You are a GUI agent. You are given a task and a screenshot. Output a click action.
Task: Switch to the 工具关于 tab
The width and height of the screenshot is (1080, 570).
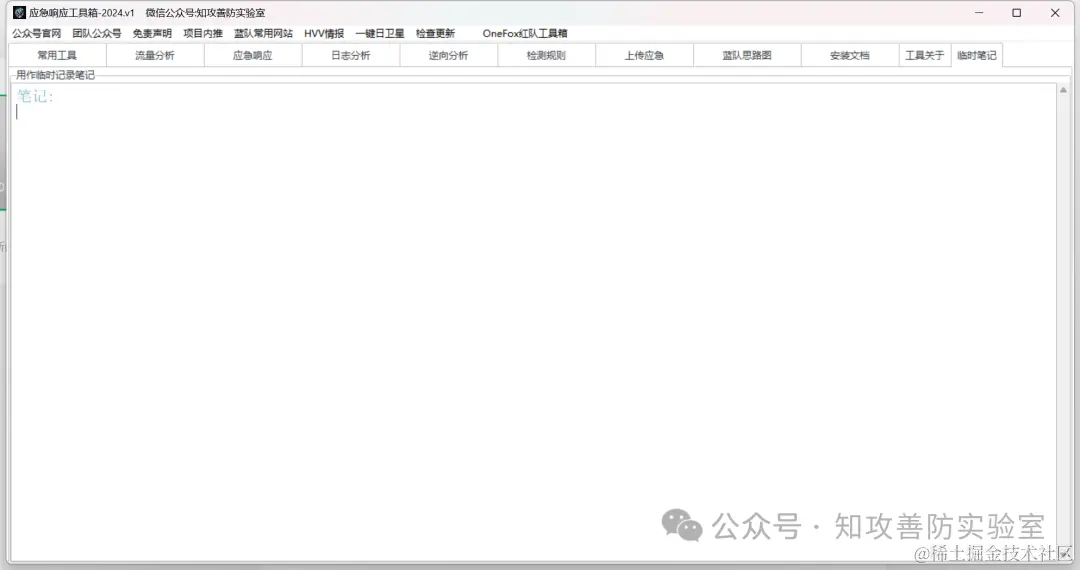pos(924,55)
